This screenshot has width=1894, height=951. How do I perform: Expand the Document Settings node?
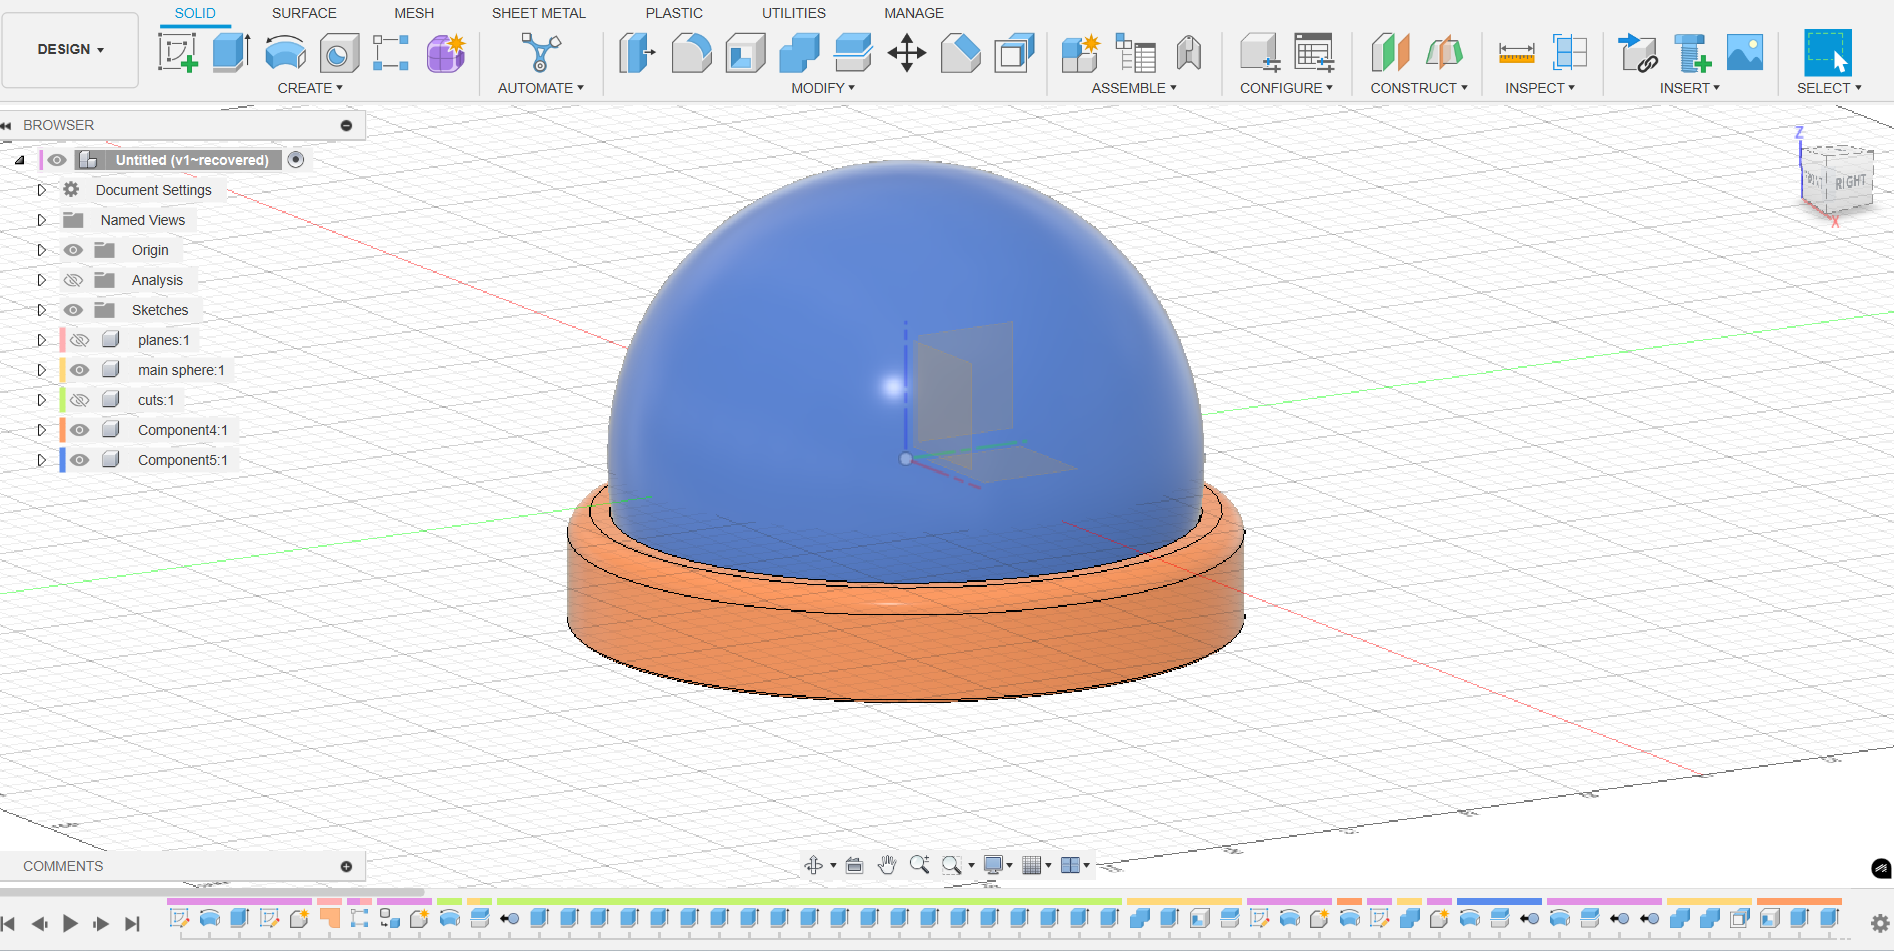point(41,190)
